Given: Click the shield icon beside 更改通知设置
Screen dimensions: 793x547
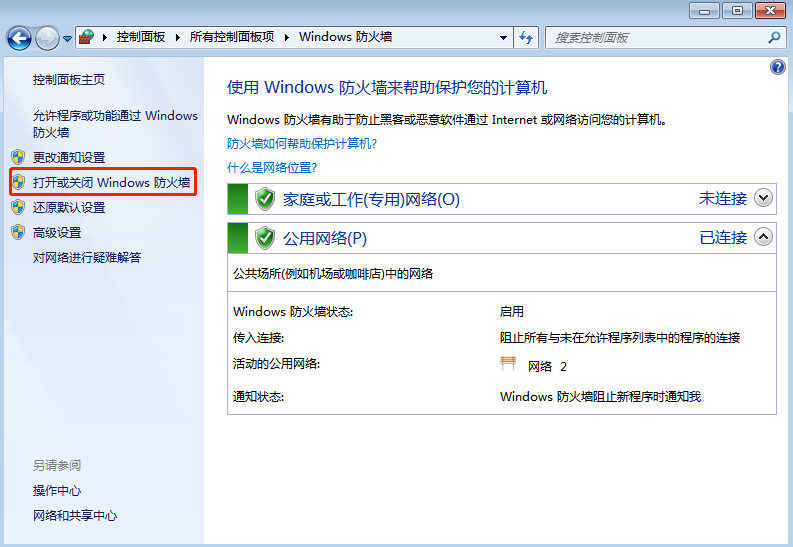Looking at the screenshot, I should coord(17,157).
